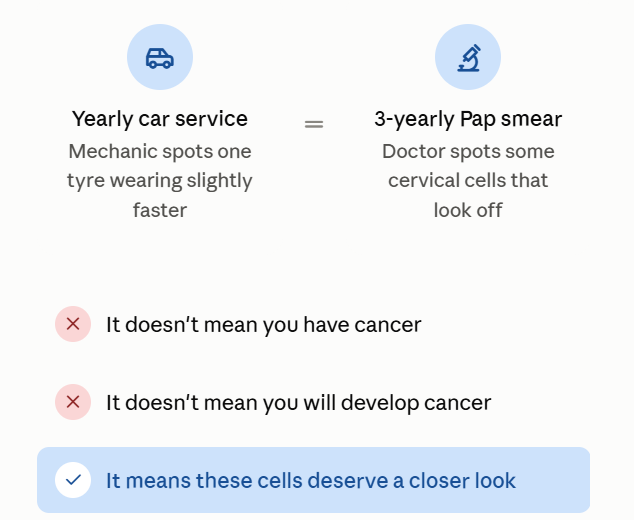Image resolution: width=634 pixels, height=520 pixels.
Task: Click the blue checkmark circle icon
Action: pos(73,480)
